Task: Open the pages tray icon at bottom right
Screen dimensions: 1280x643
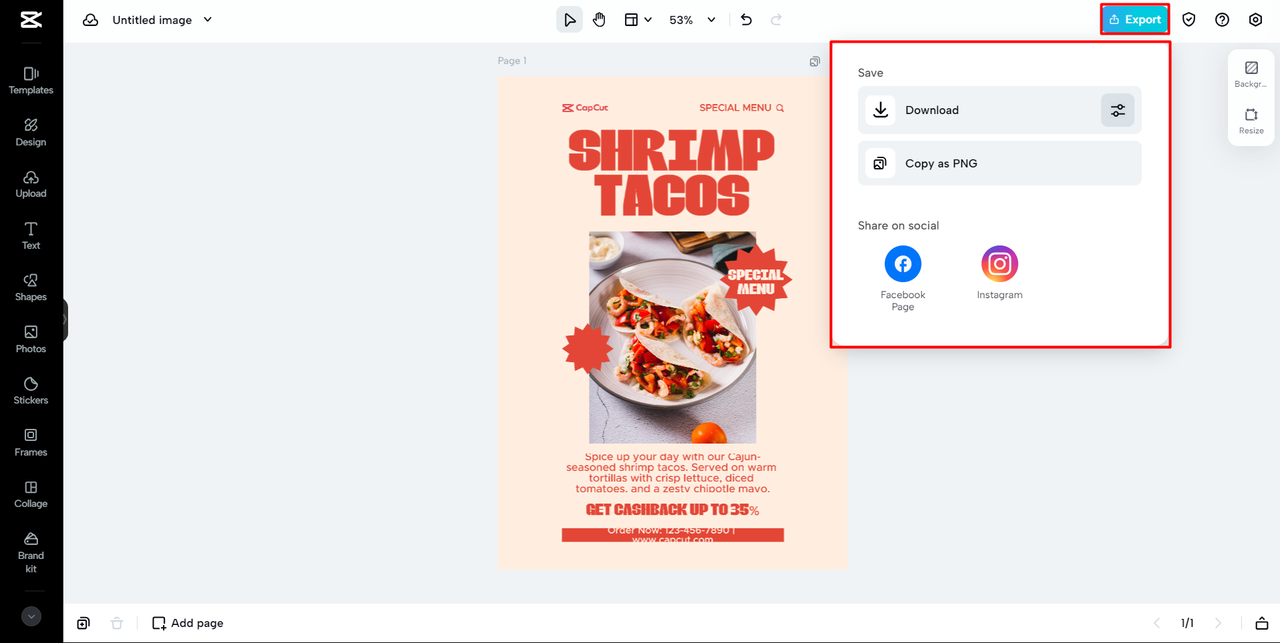Action: (1261, 623)
